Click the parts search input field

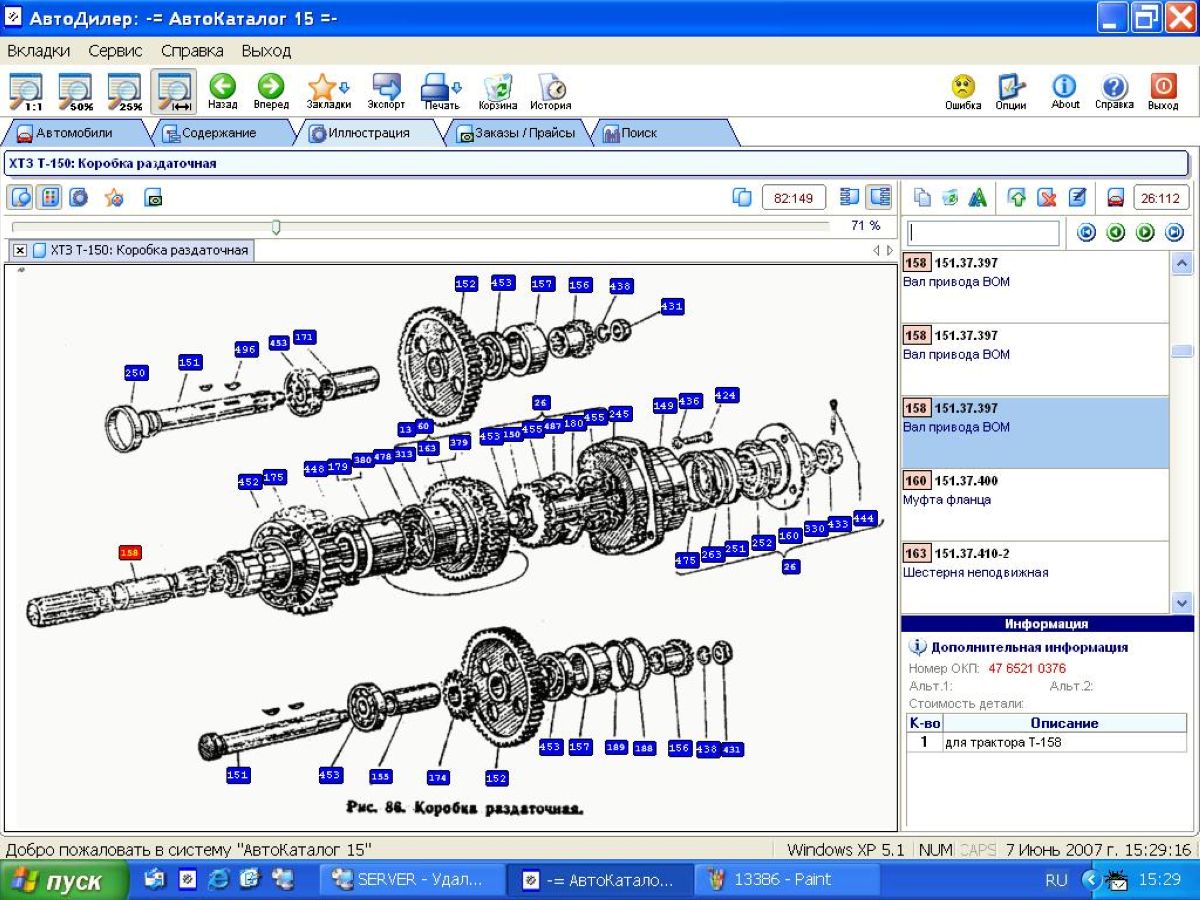click(983, 233)
